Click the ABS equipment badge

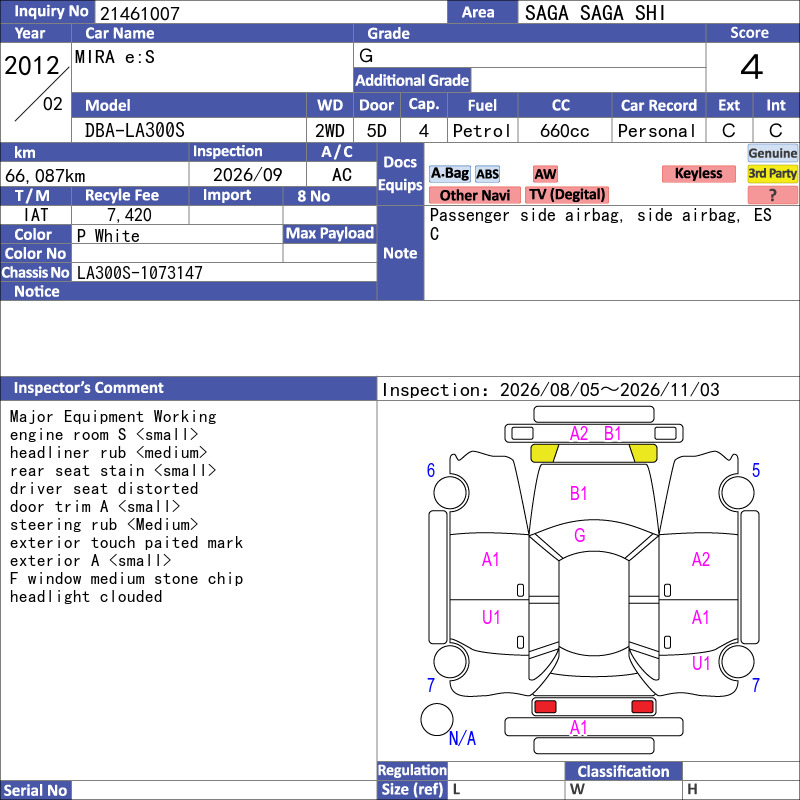487,174
